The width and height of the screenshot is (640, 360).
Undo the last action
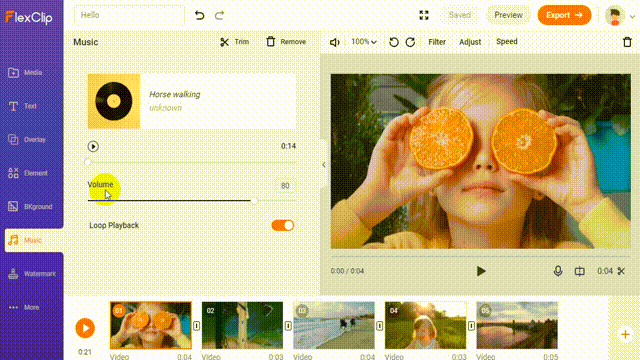200,16
